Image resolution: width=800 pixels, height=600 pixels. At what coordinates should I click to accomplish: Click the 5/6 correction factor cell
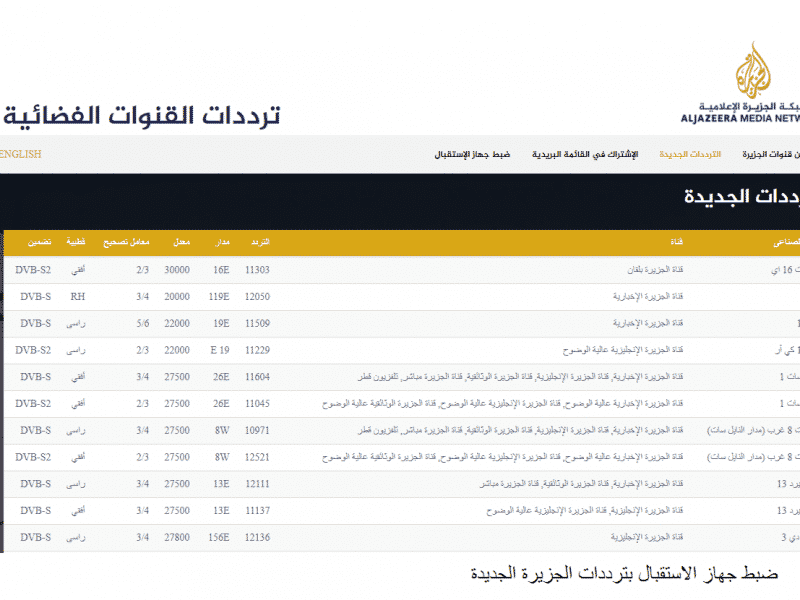(x=143, y=323)
